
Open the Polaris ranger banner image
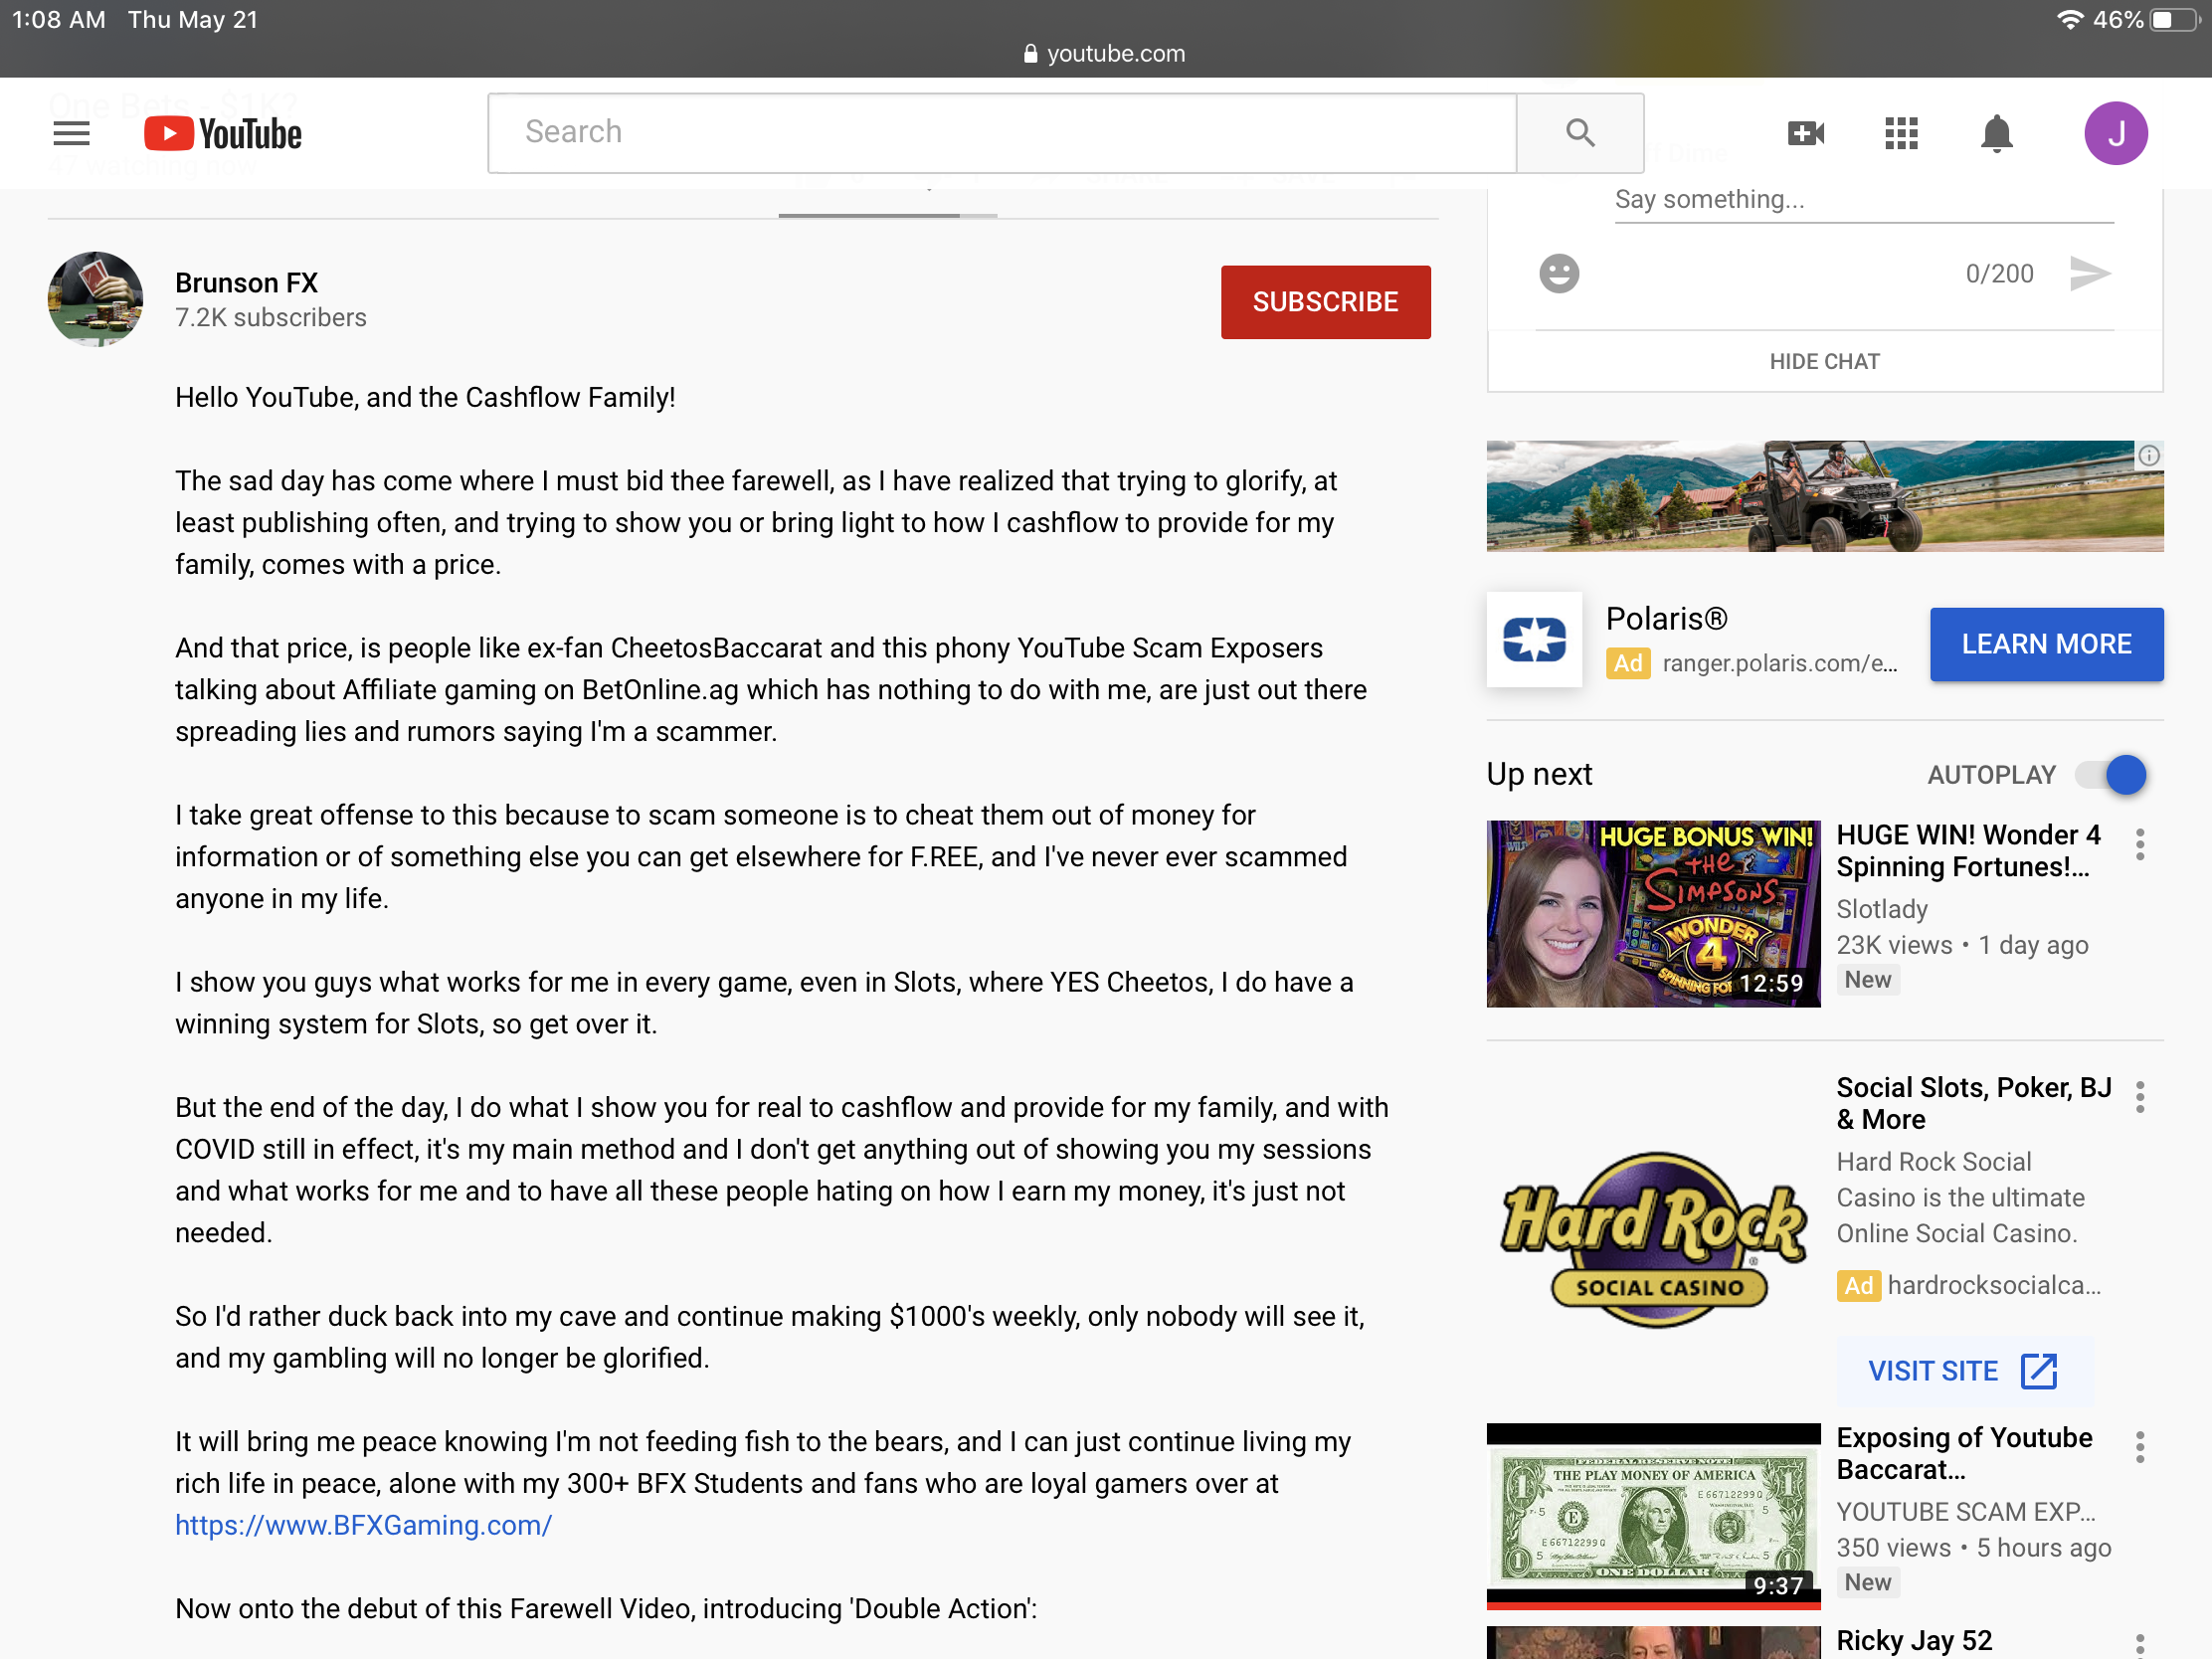tap(1824, 496)
